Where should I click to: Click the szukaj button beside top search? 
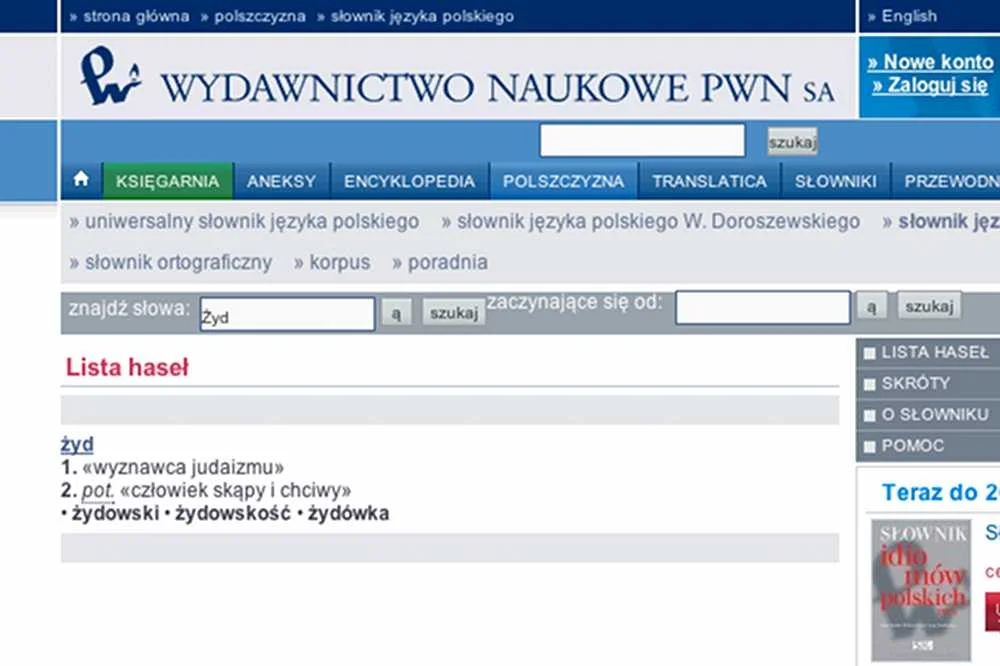(x=792, y=142)
